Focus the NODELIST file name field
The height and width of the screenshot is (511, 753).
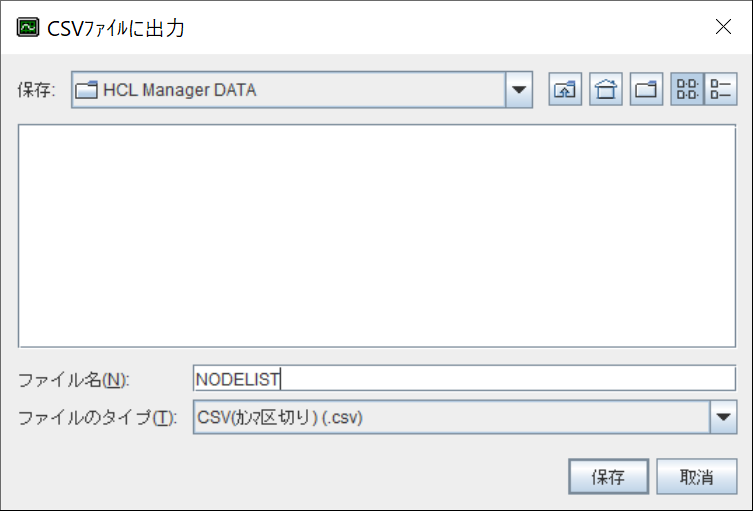(464, 378)
